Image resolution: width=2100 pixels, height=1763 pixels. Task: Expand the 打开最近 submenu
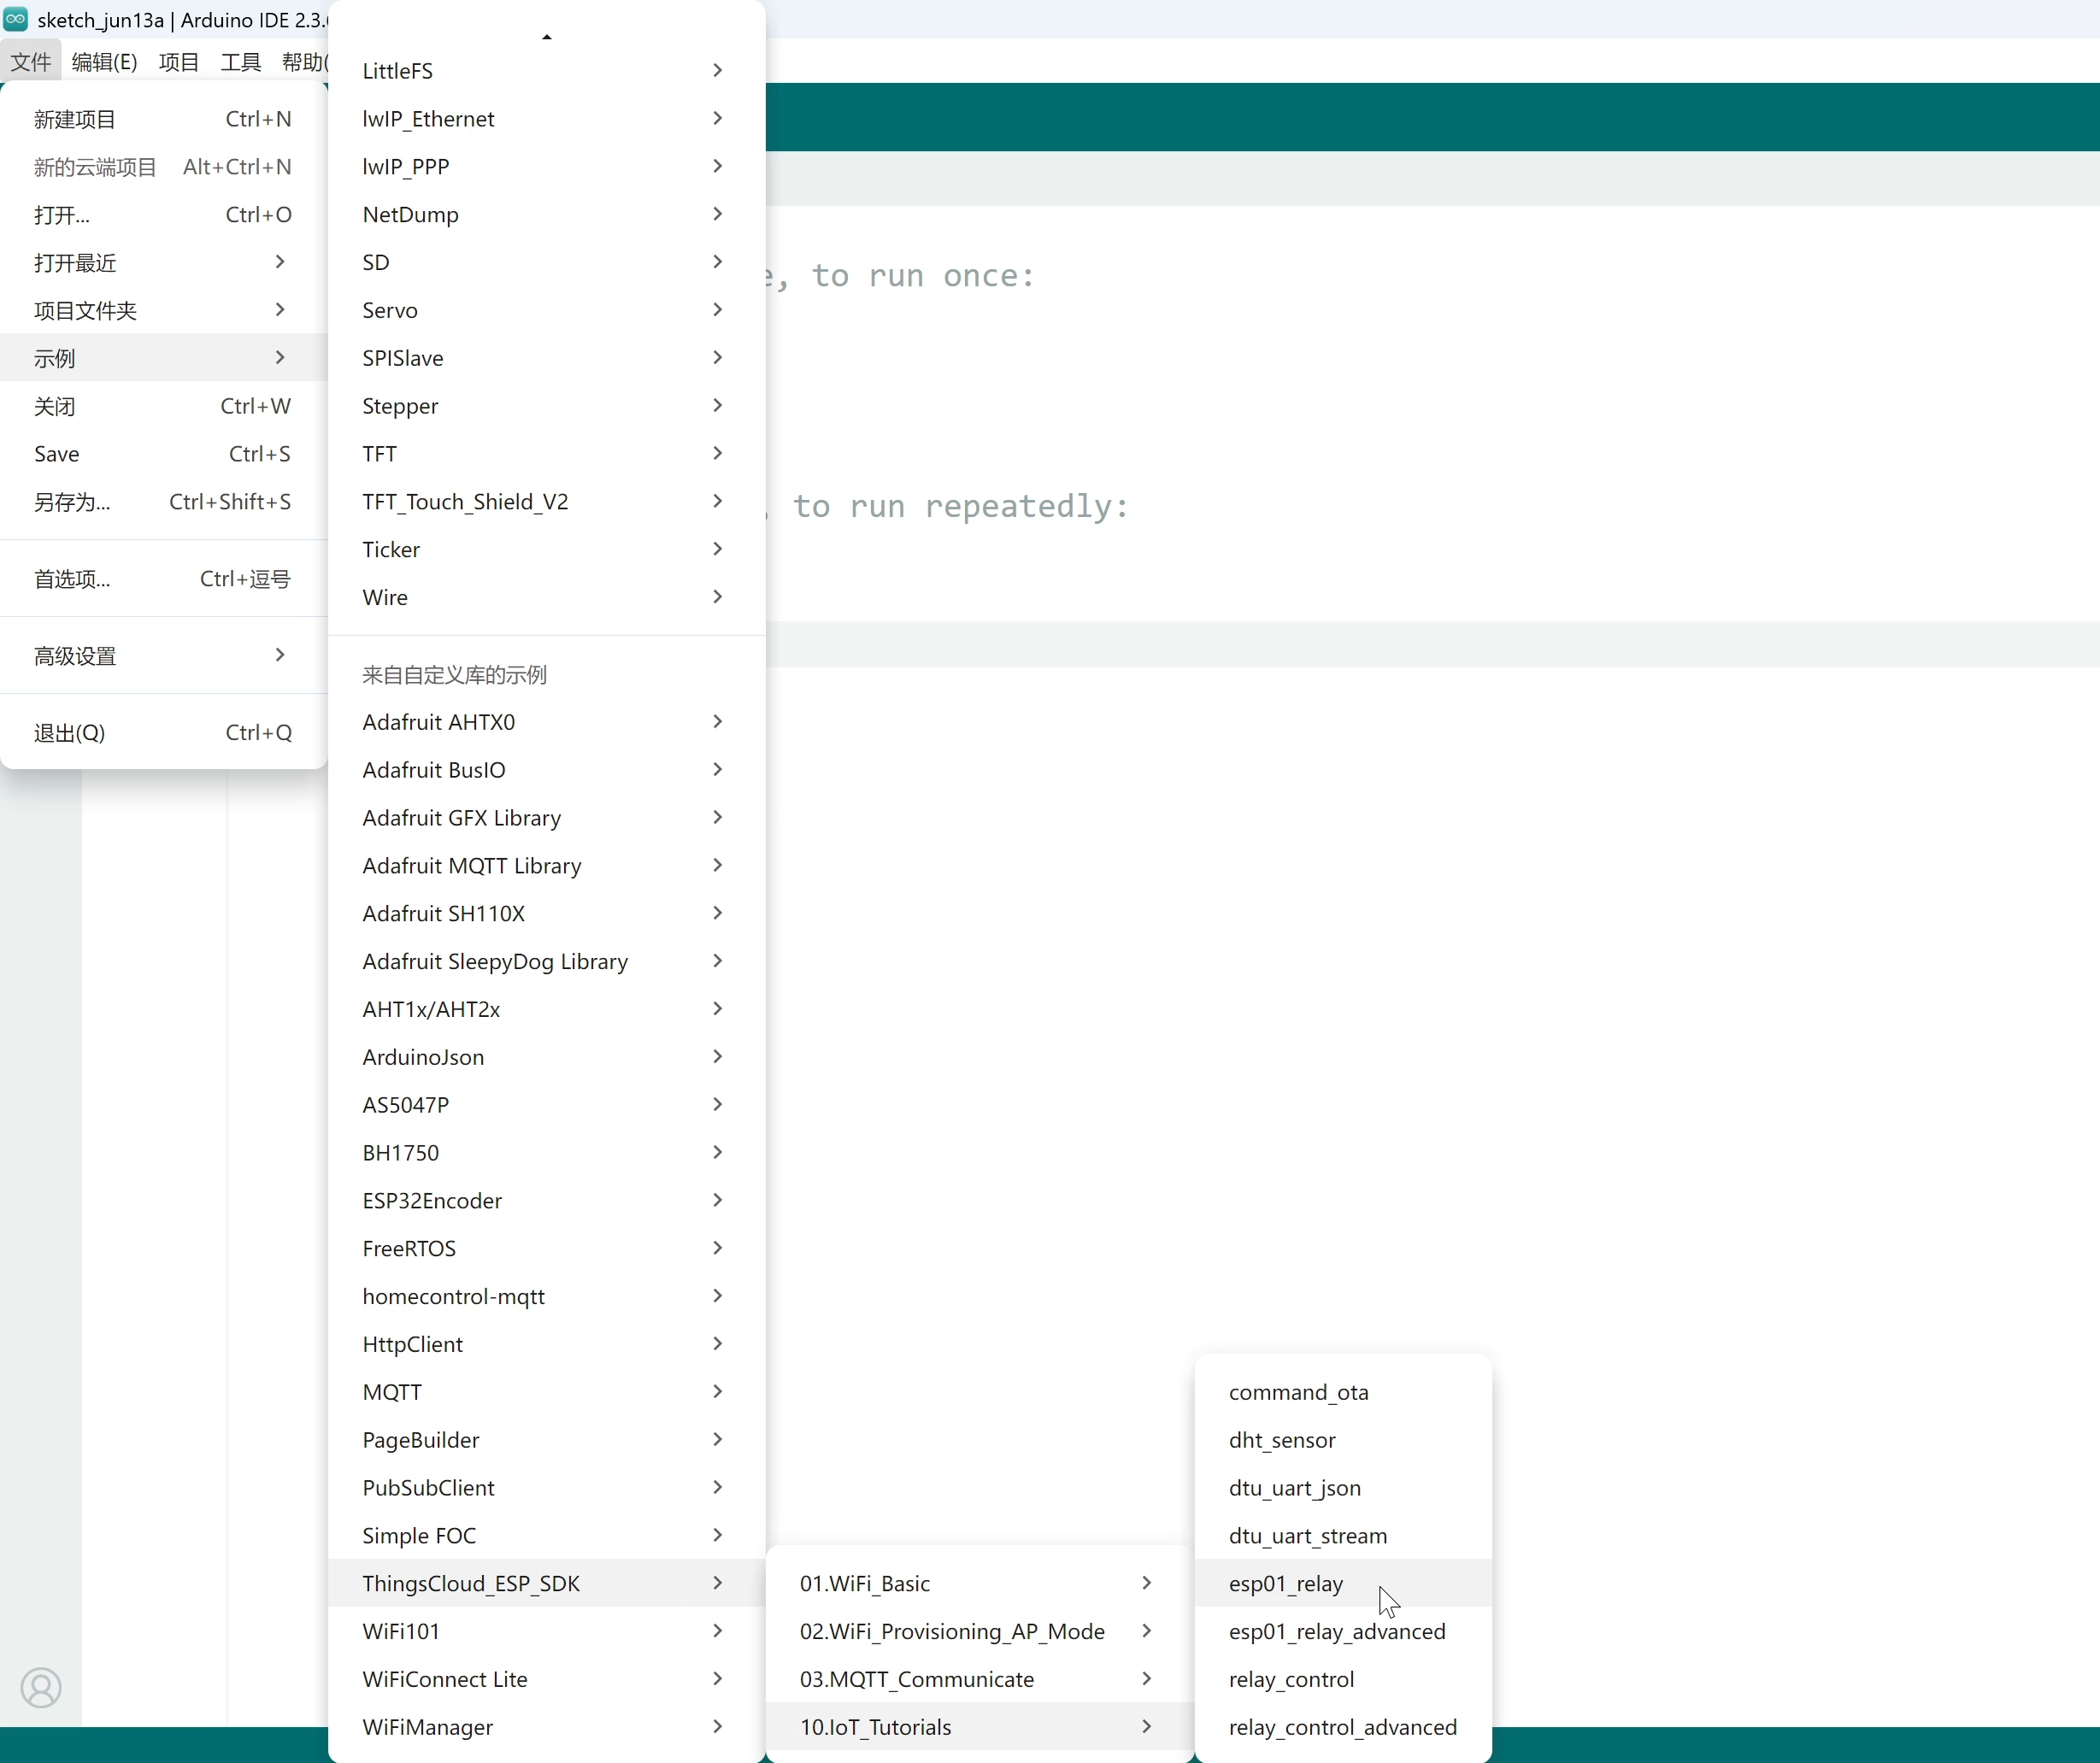coord(164,263)
